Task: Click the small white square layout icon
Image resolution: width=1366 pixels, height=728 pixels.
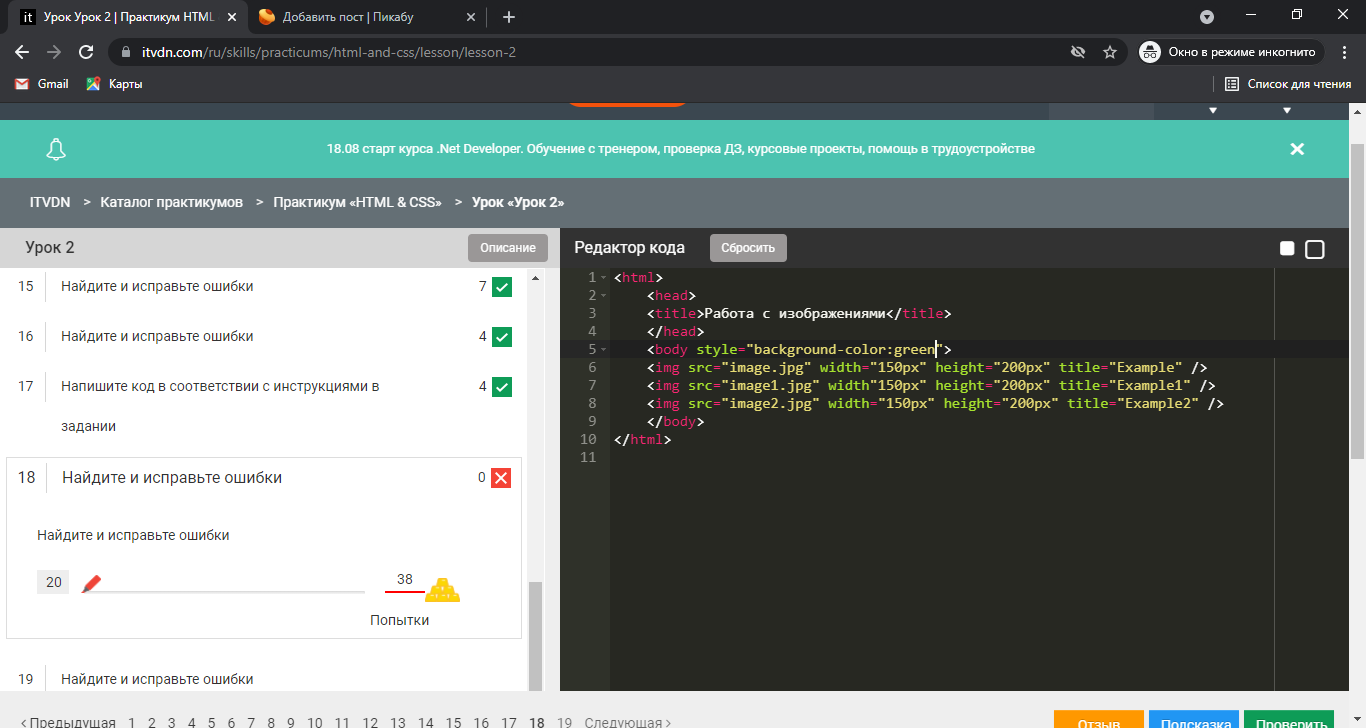Action: pyautogui.click(x=1287, y=249)
